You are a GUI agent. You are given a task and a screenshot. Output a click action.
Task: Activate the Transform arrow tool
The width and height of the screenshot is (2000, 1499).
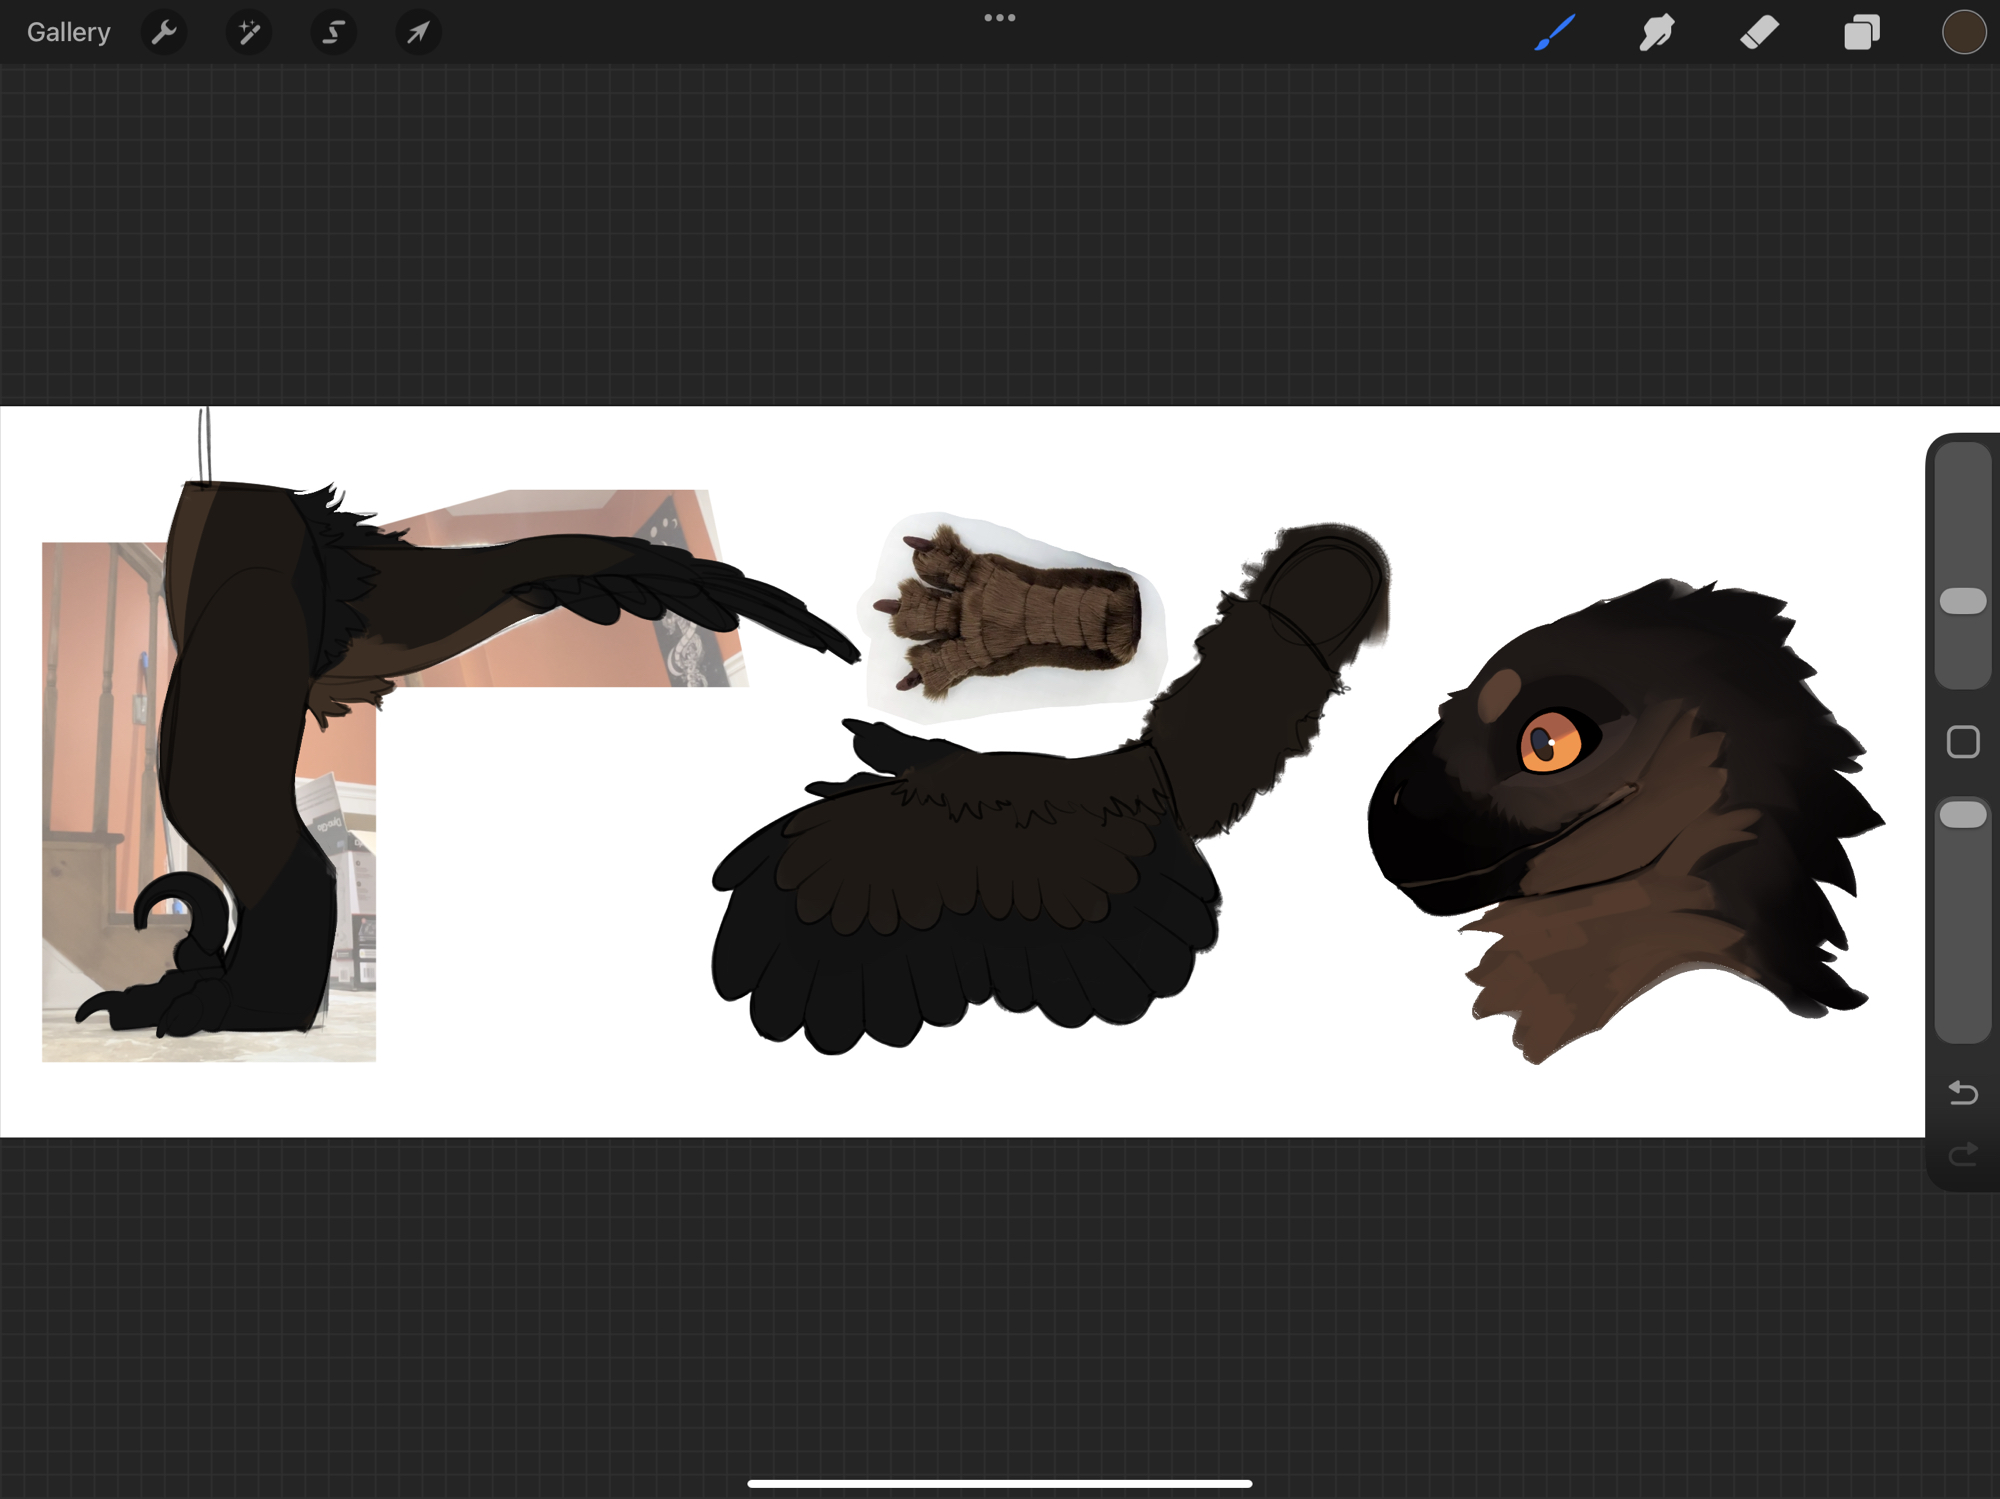(x=418, y=33)
